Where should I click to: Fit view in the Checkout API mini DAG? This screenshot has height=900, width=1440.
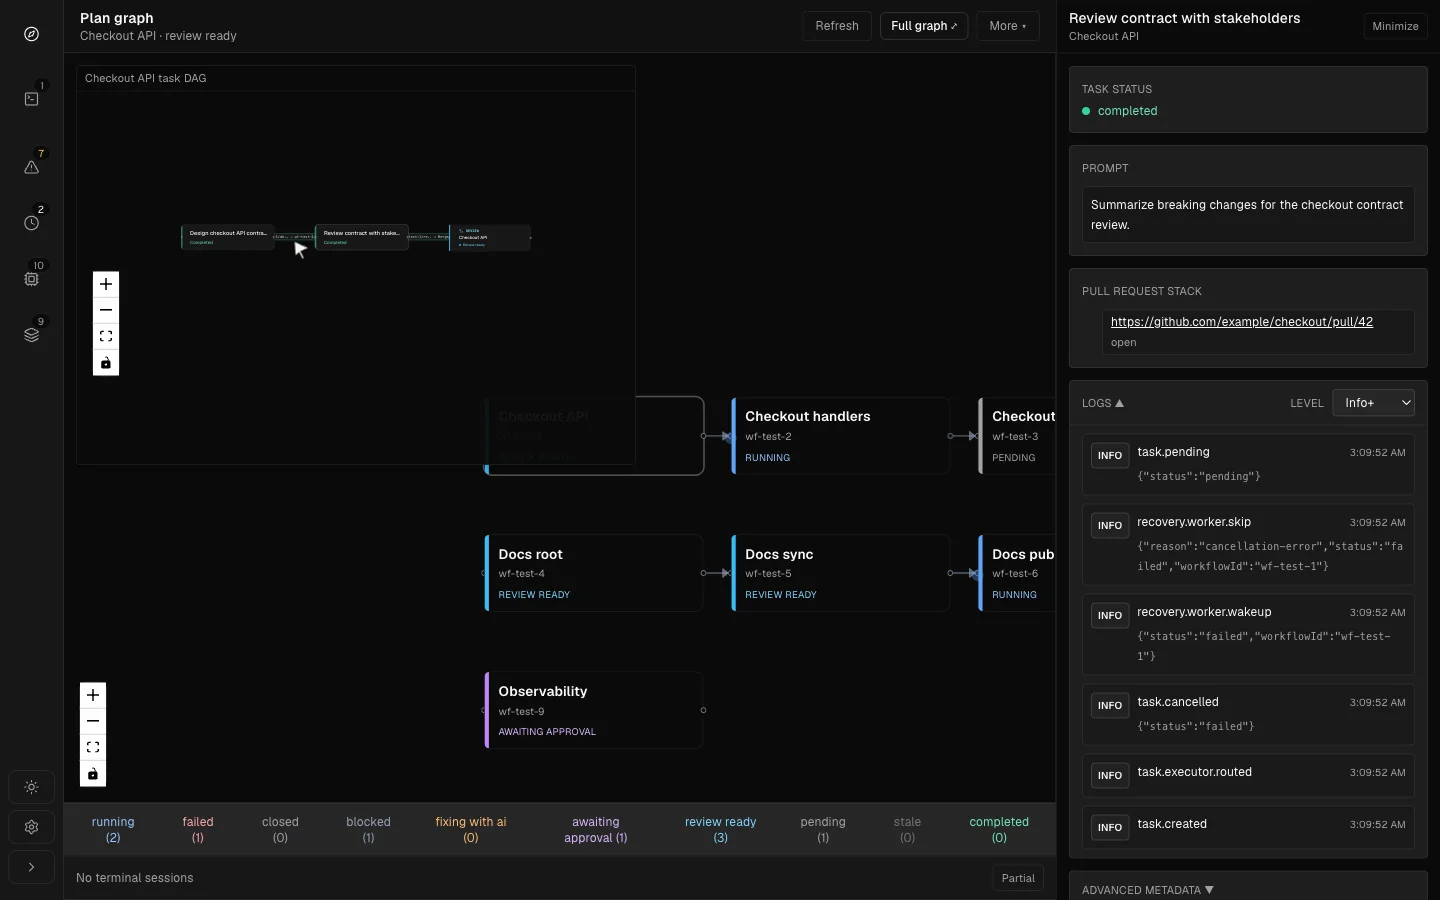(x=106, y=336)
